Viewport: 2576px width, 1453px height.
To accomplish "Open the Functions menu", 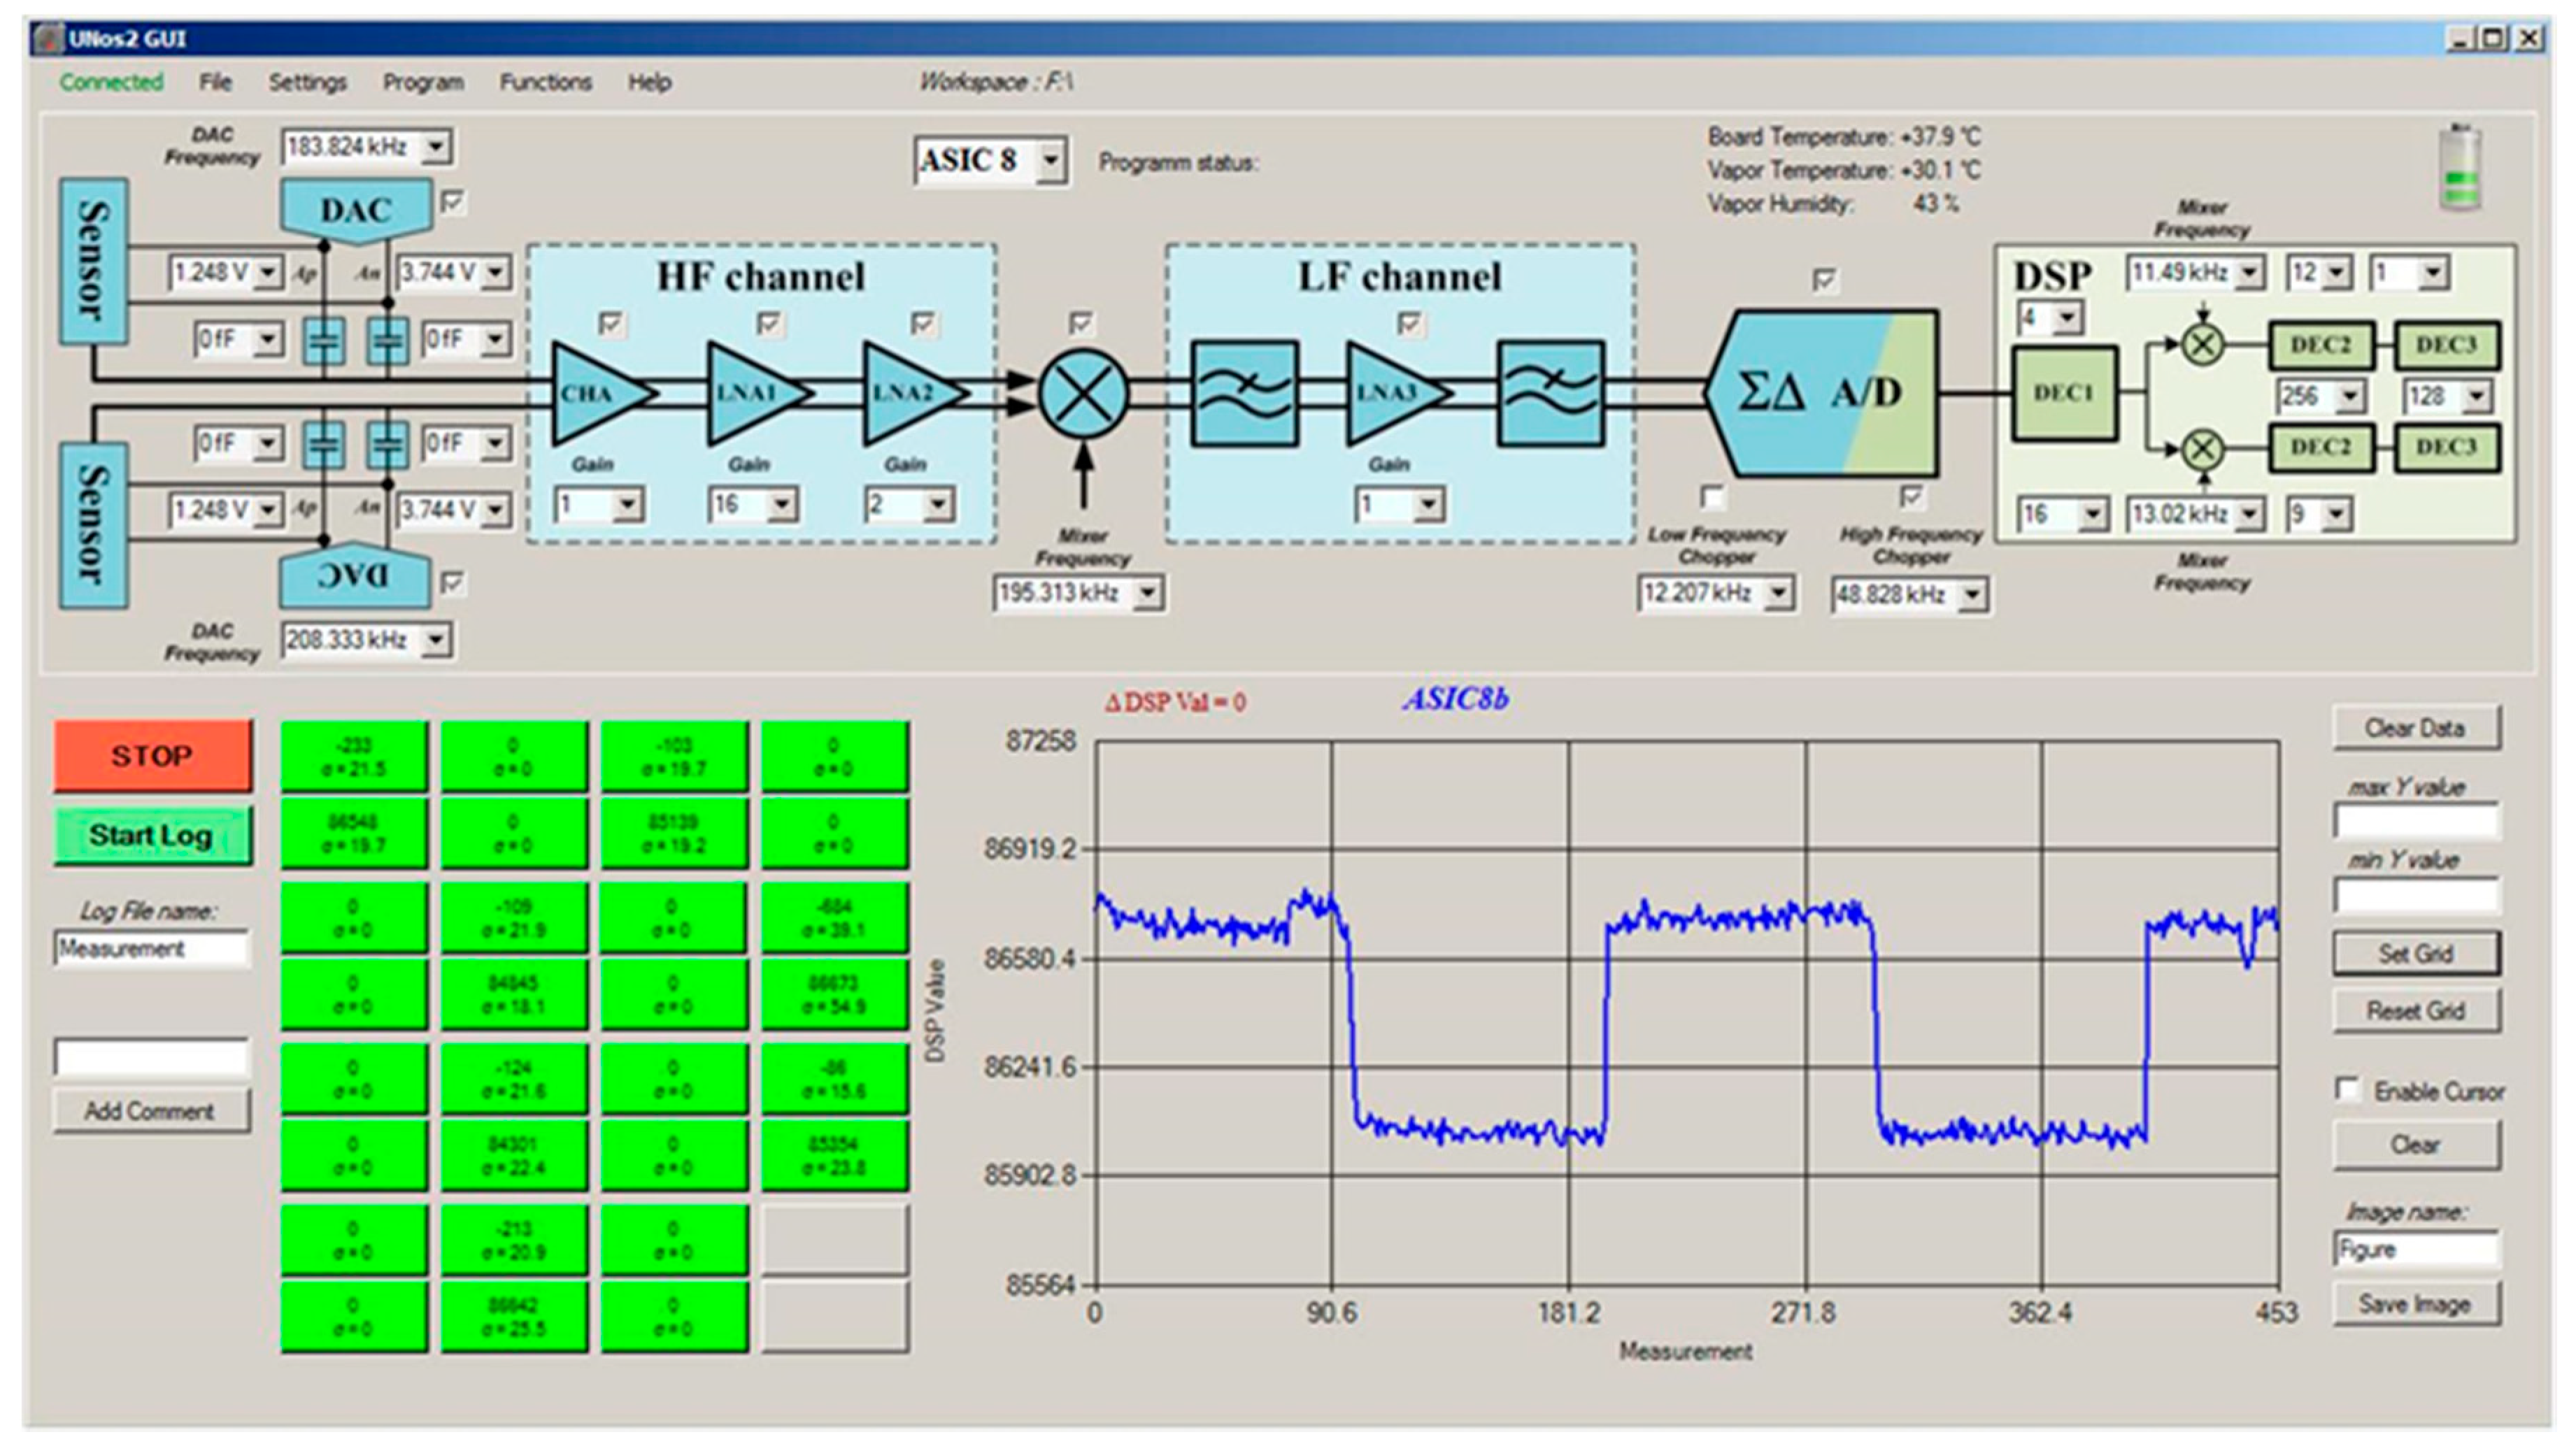I will tap(545, 82).
